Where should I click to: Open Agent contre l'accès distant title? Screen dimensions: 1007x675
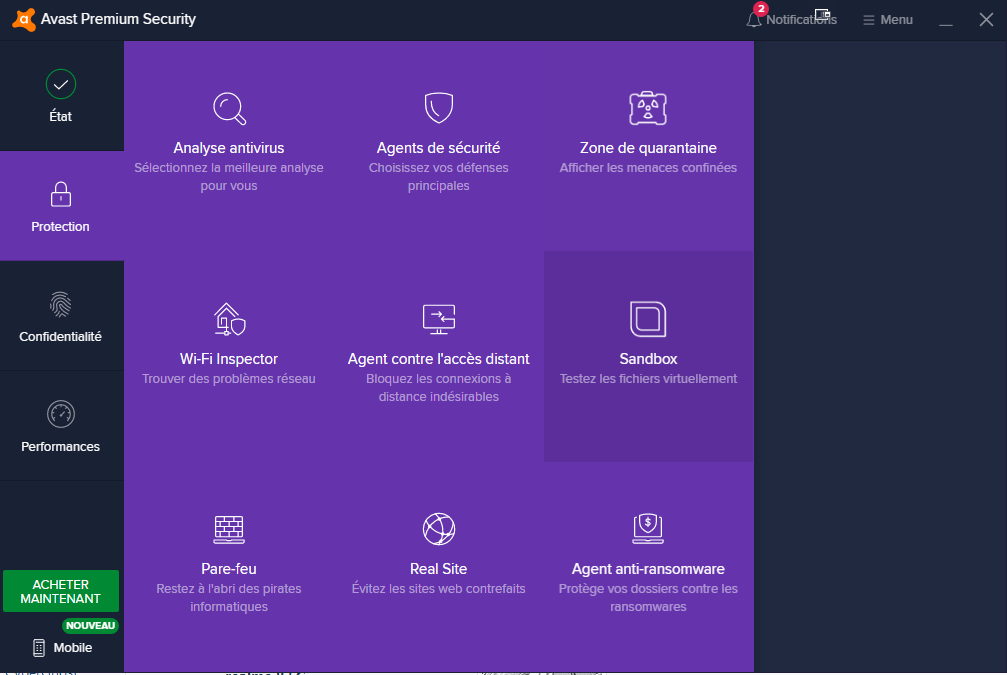(x=439, y=358)
